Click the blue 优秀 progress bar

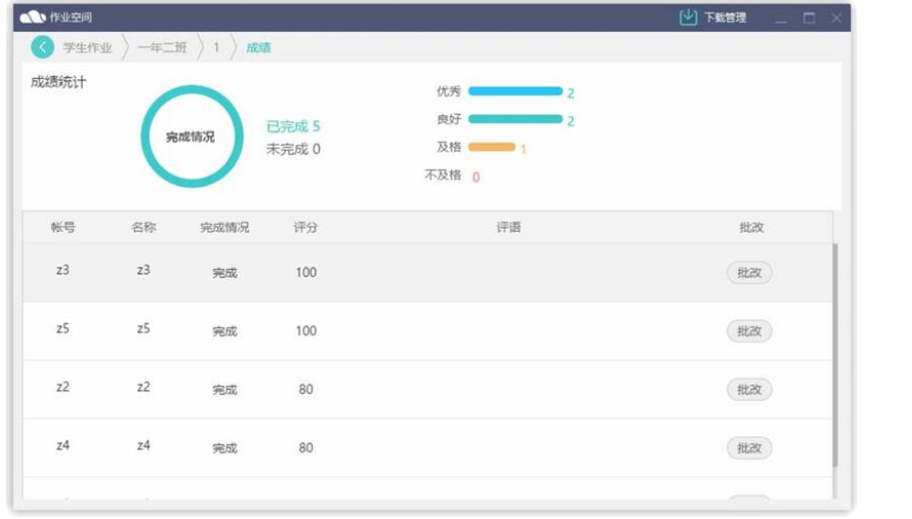(x=515, y=92)
